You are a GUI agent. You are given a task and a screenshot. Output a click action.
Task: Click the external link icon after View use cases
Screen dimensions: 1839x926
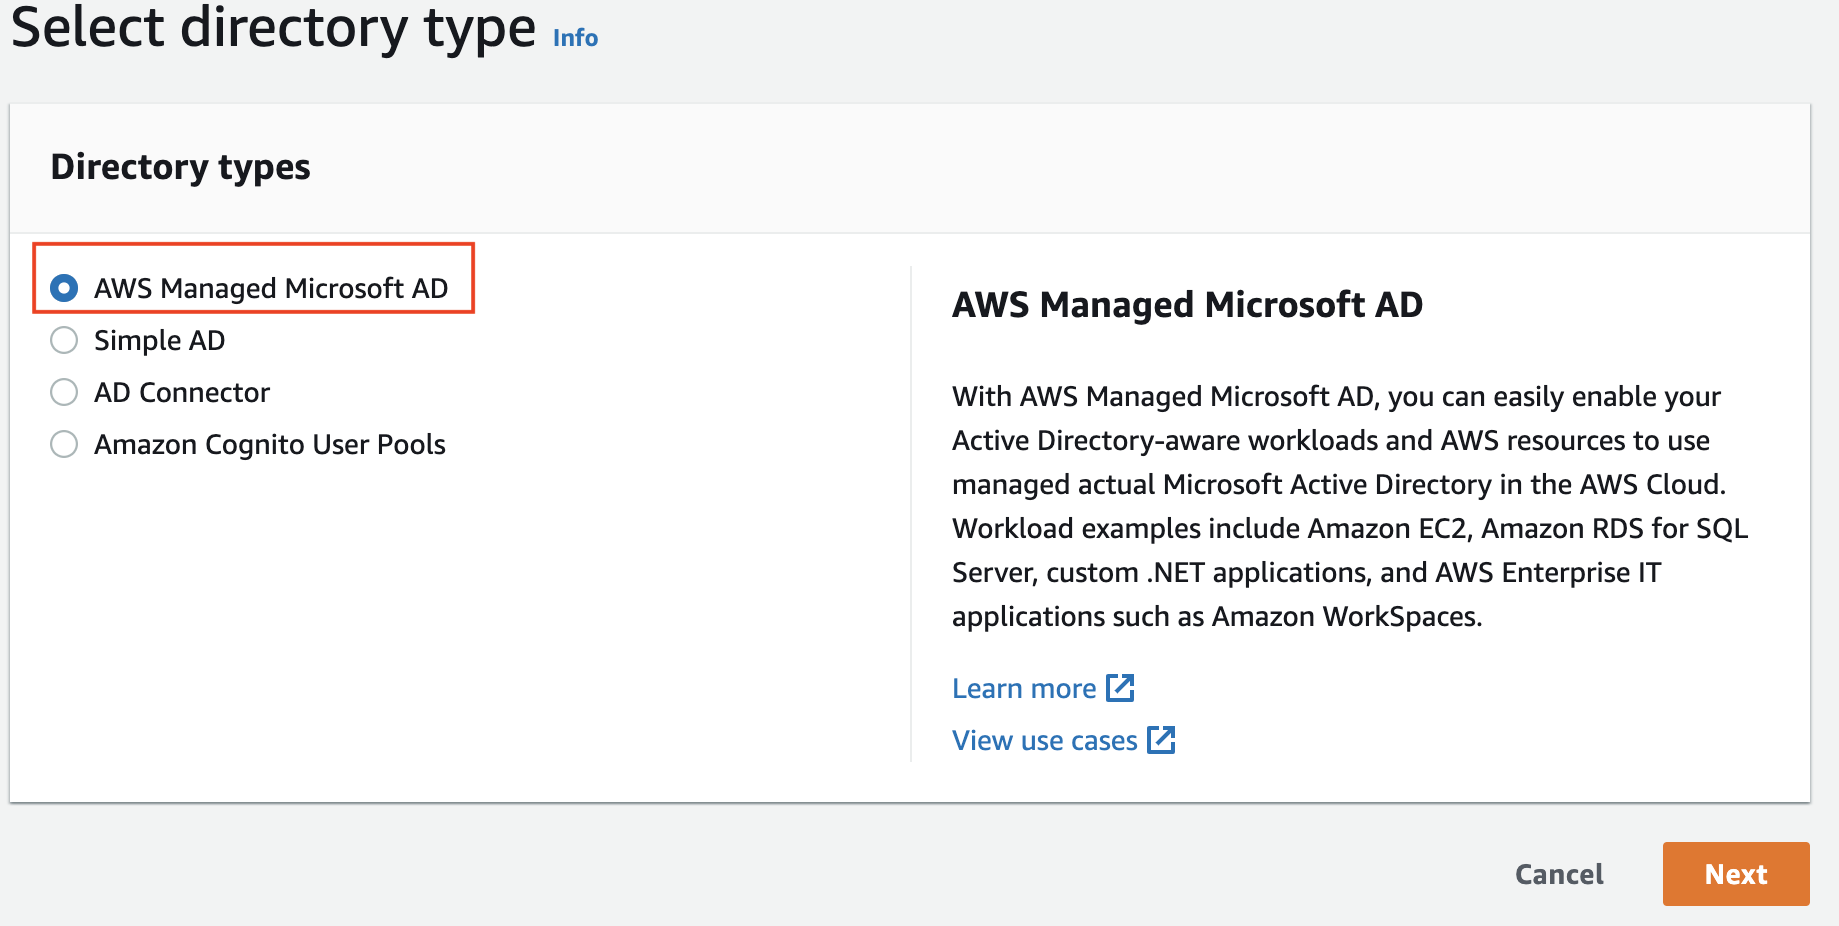[1161, 739]
